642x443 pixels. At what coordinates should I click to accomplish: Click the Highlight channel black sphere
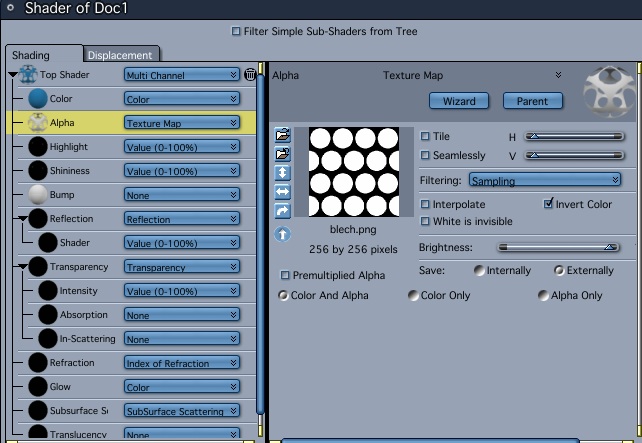tap(38, 147)
